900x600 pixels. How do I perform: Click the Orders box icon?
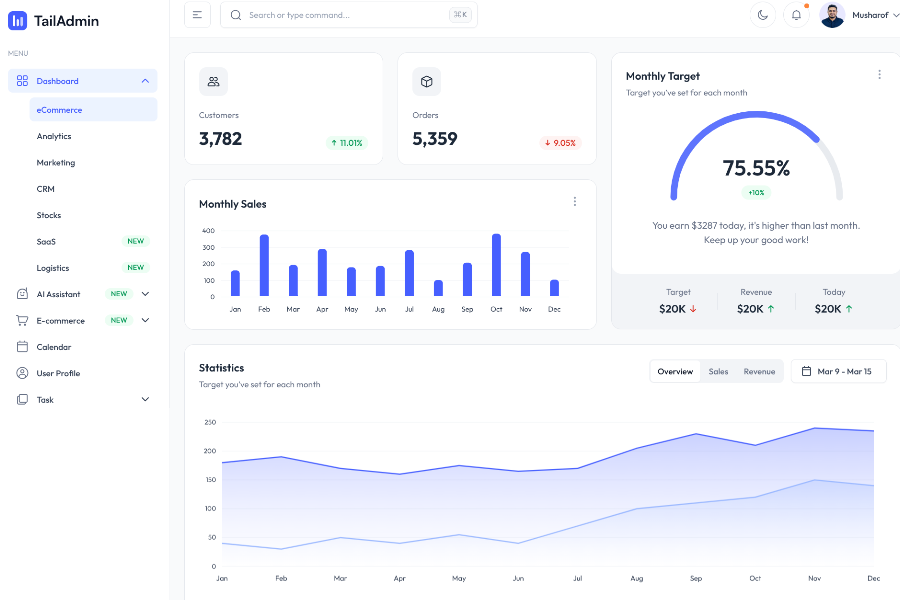(x=427, y=82)
